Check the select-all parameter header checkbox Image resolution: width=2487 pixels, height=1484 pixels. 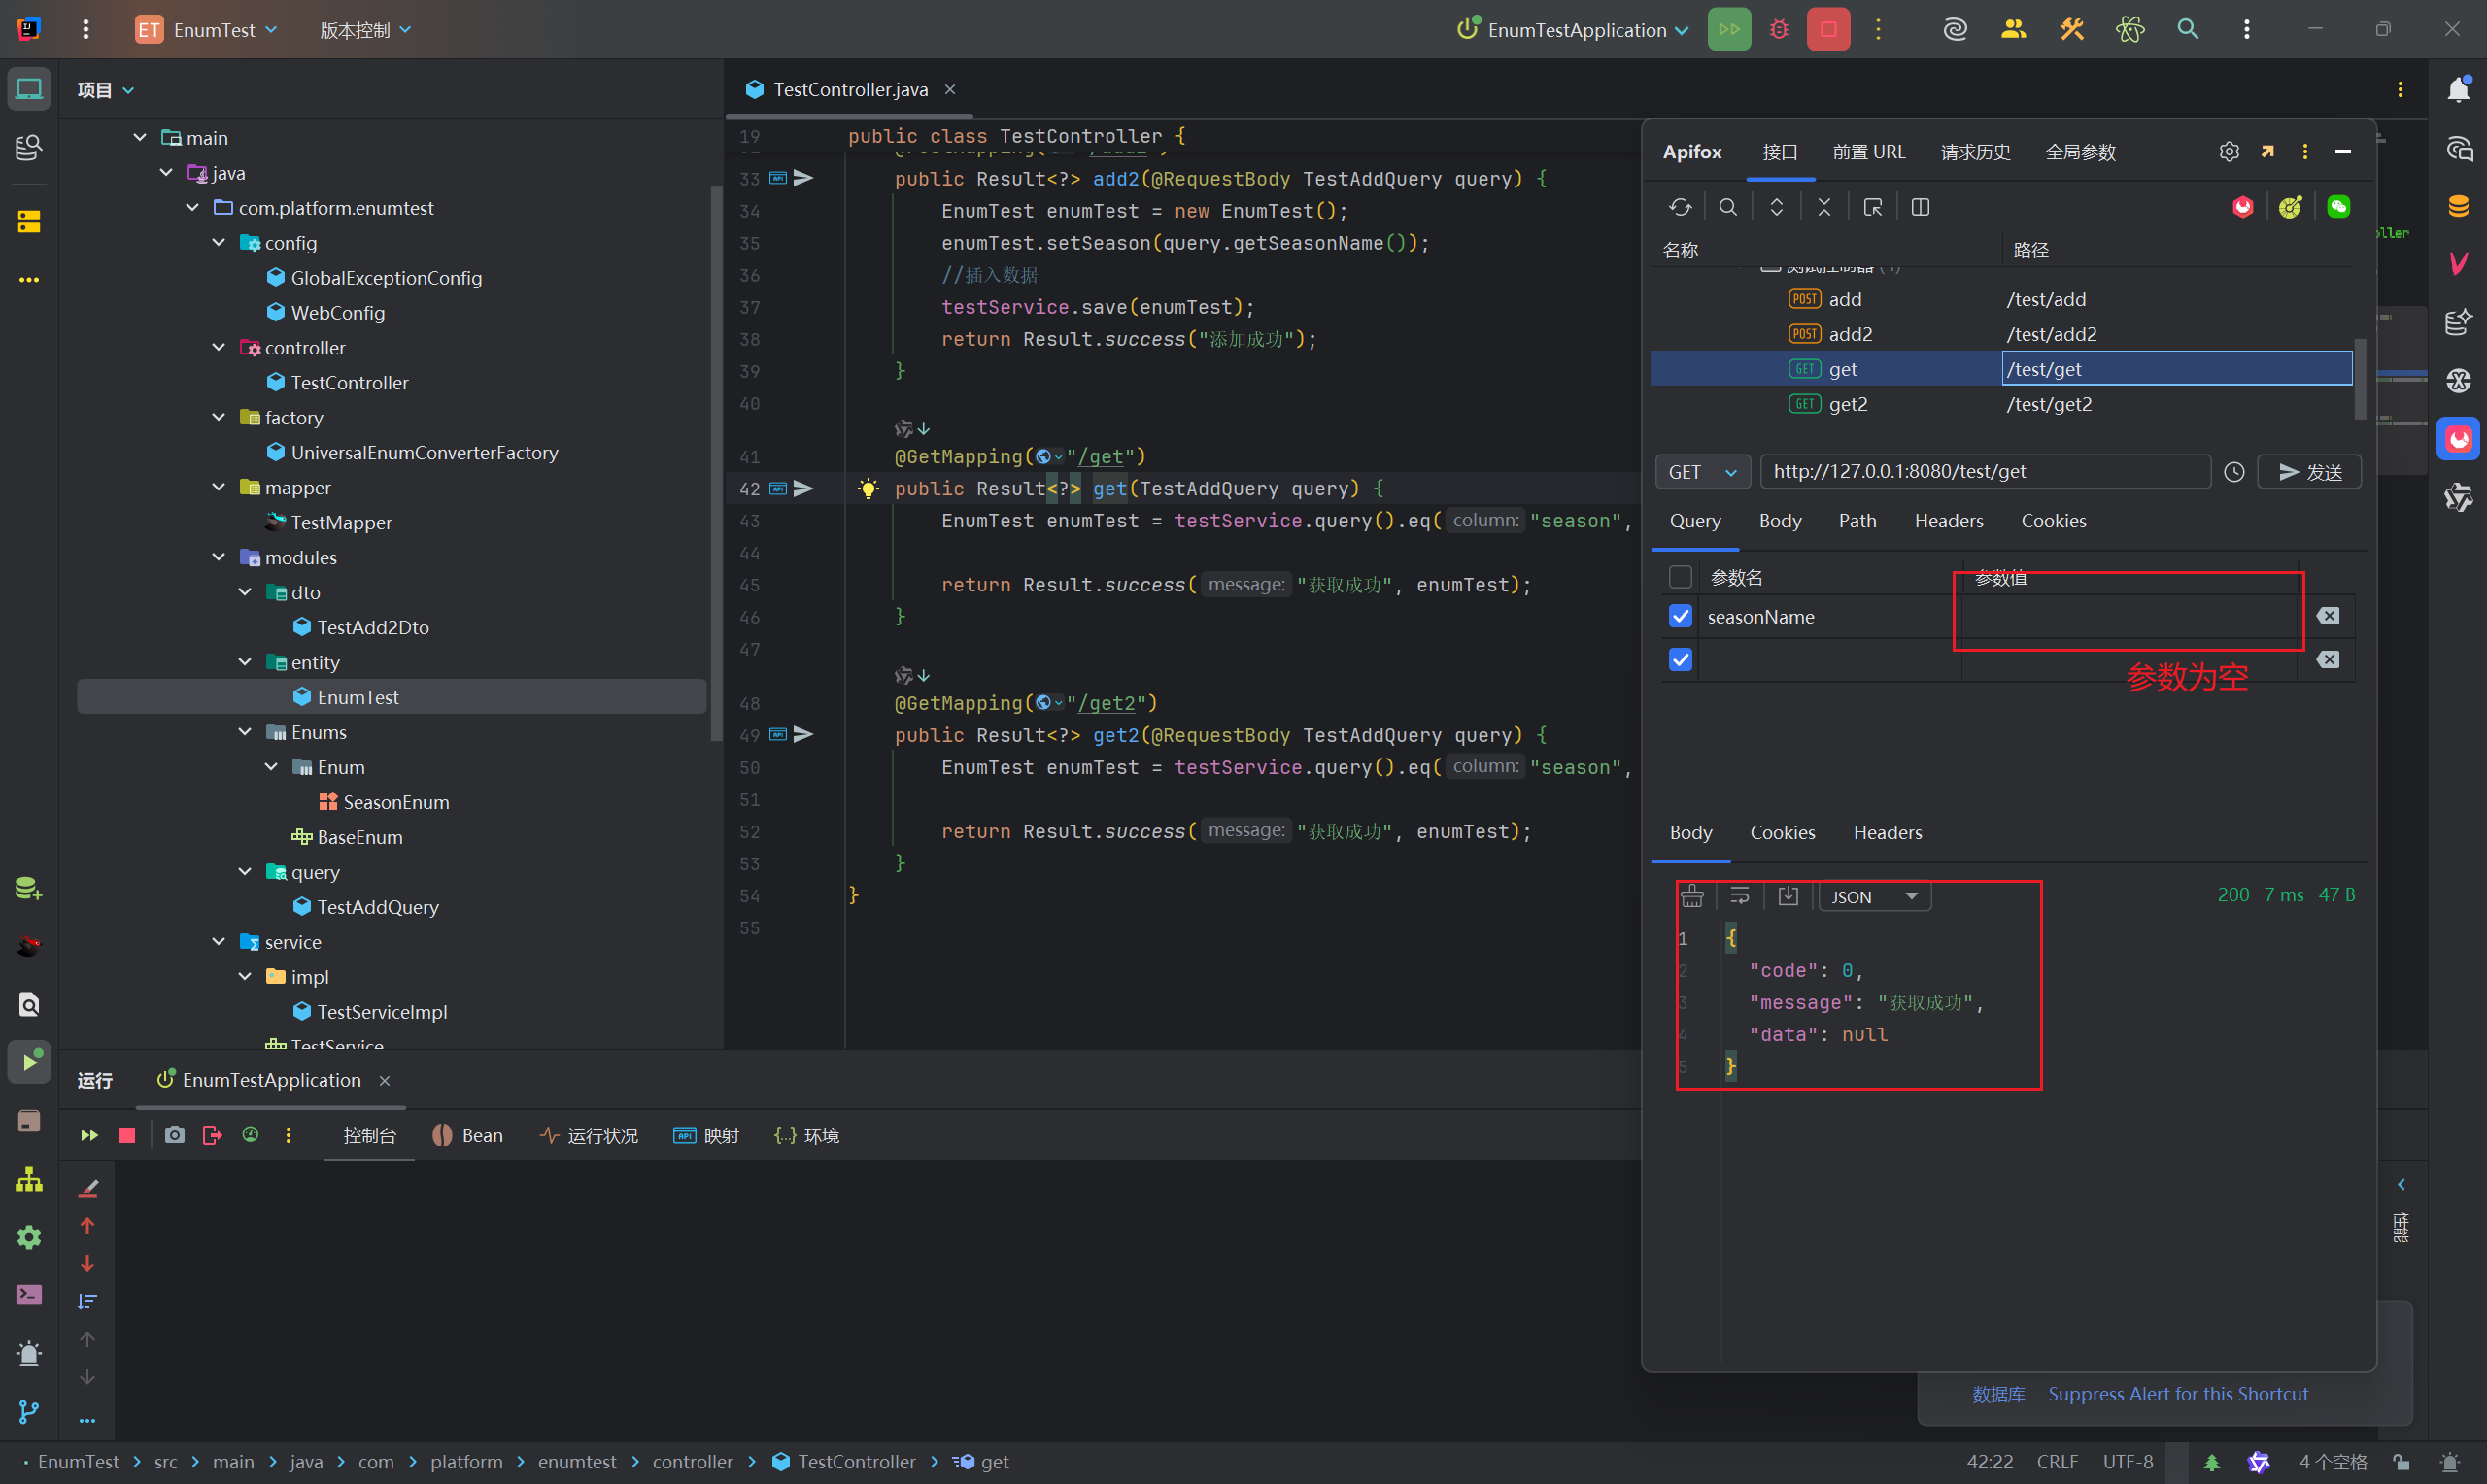click(x=1681, y=577)
